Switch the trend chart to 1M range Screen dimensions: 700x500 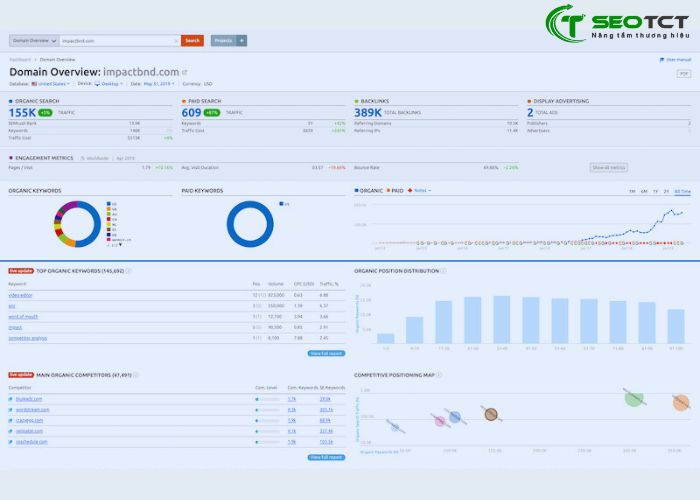[632, 192]
